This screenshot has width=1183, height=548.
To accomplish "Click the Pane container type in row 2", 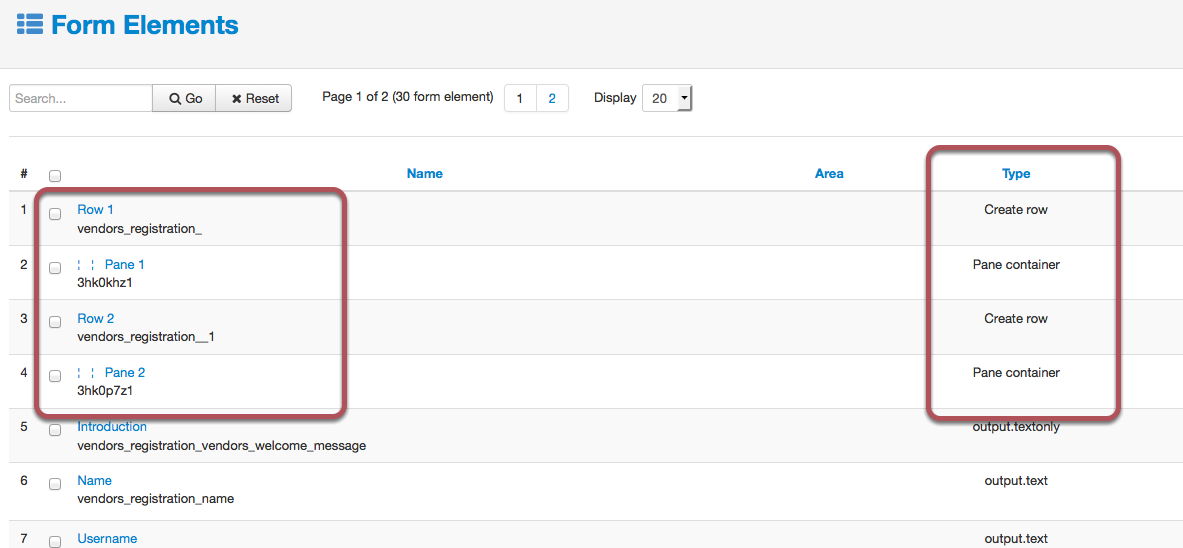I will (1016, 265).
